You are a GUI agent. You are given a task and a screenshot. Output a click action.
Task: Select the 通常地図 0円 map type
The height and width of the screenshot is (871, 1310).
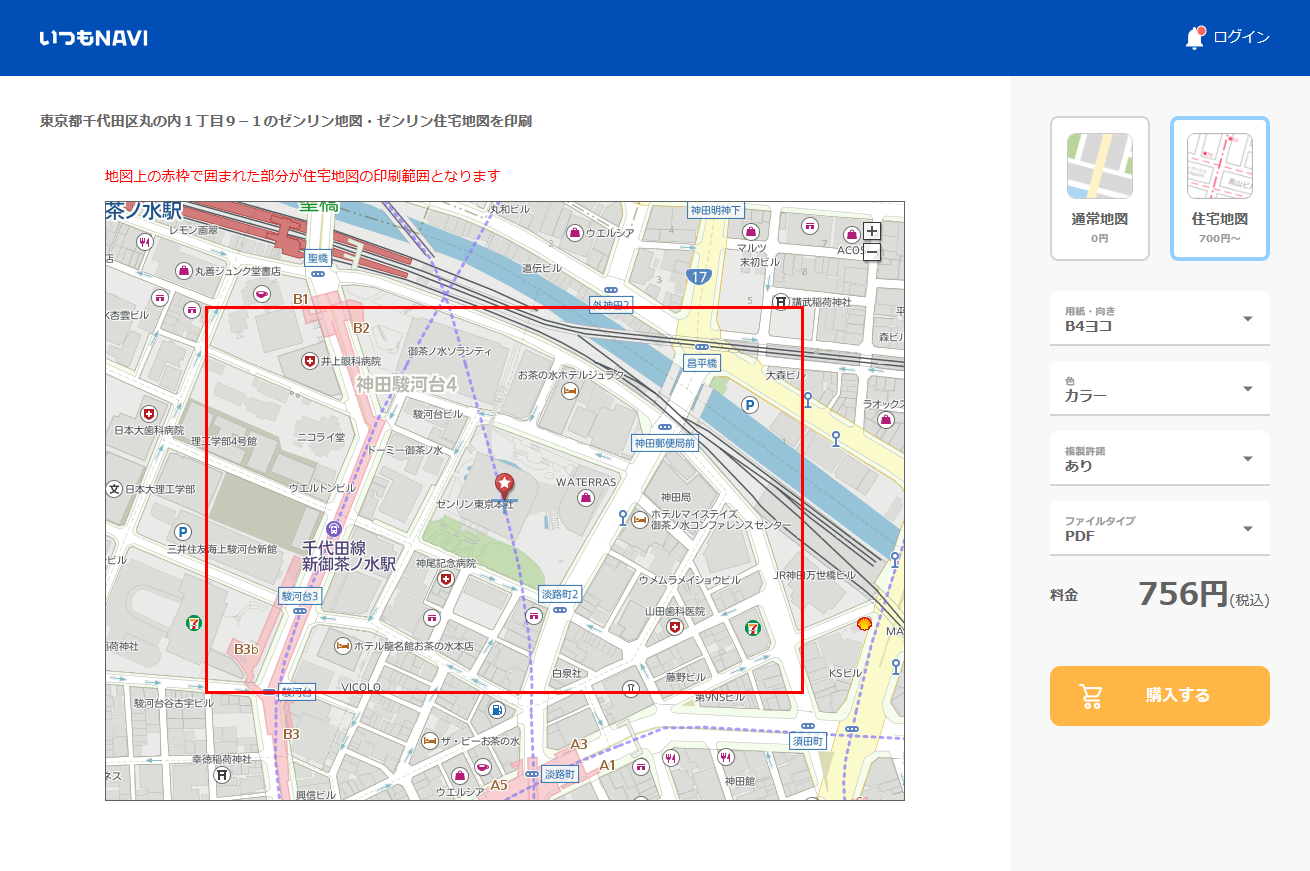[x=1100, y=189]
